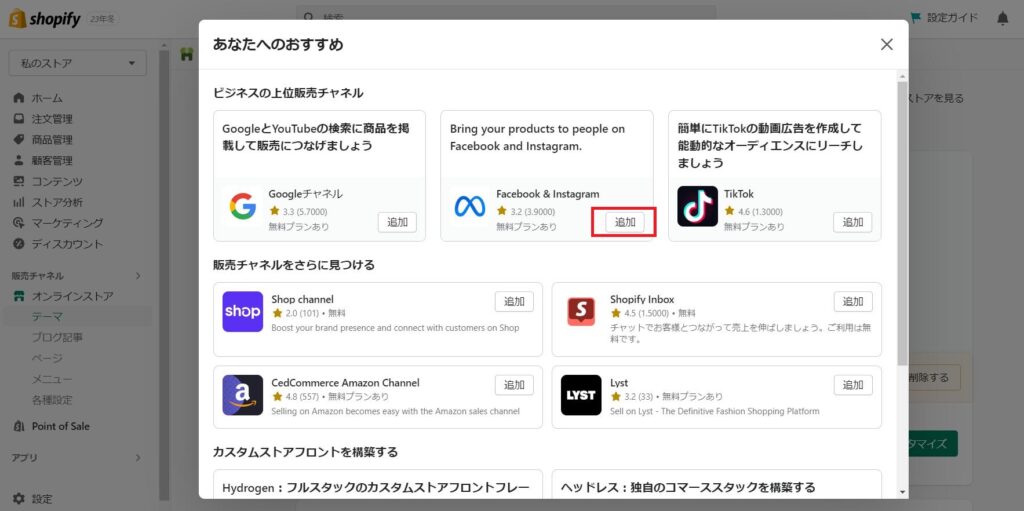Click the Shopify logo
Screen dimensions: 1024x511
click(x=44, y=19)
